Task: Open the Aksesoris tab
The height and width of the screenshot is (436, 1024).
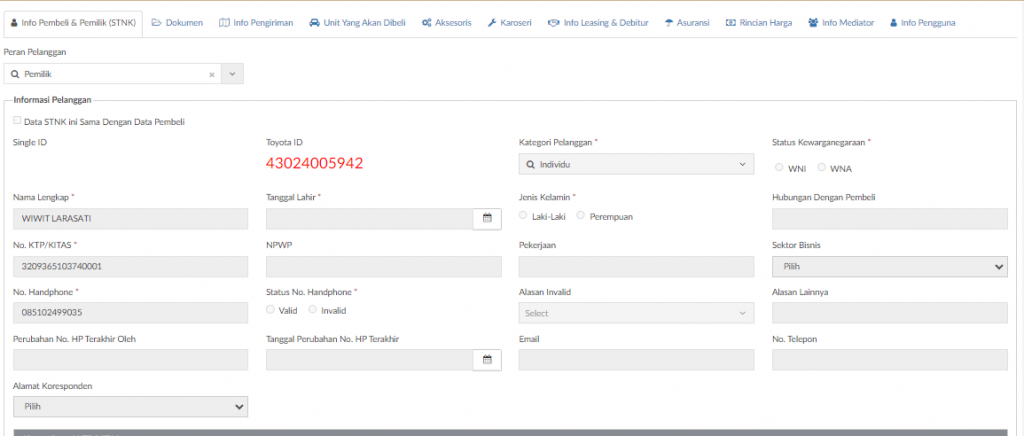Action: [x=447, y=23]
